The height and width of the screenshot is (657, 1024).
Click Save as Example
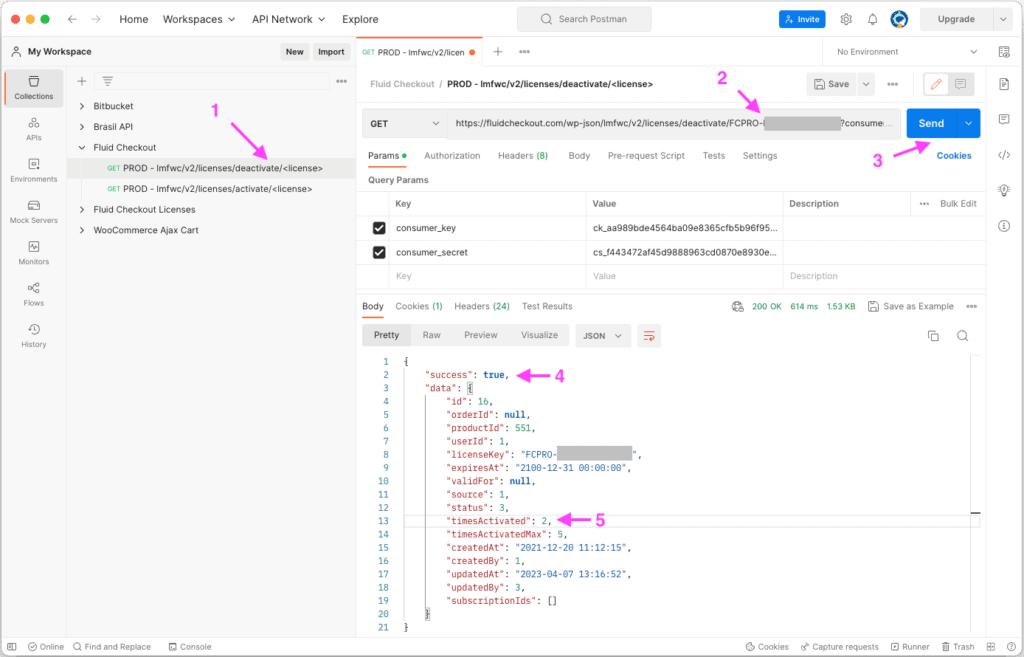tap(911, 306)
